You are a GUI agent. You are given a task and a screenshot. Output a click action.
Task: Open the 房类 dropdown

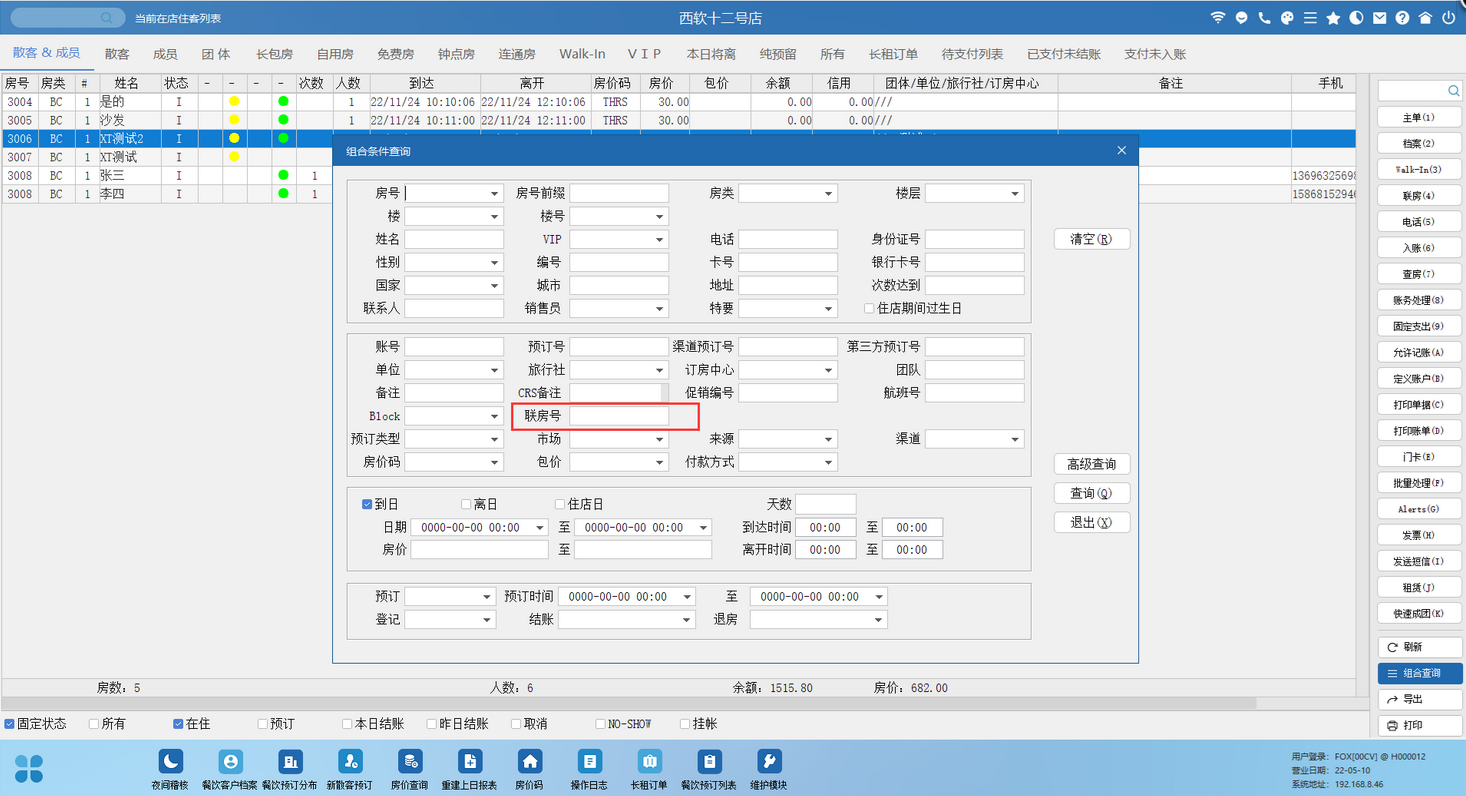pyautogui.click(x=829, y=194)
